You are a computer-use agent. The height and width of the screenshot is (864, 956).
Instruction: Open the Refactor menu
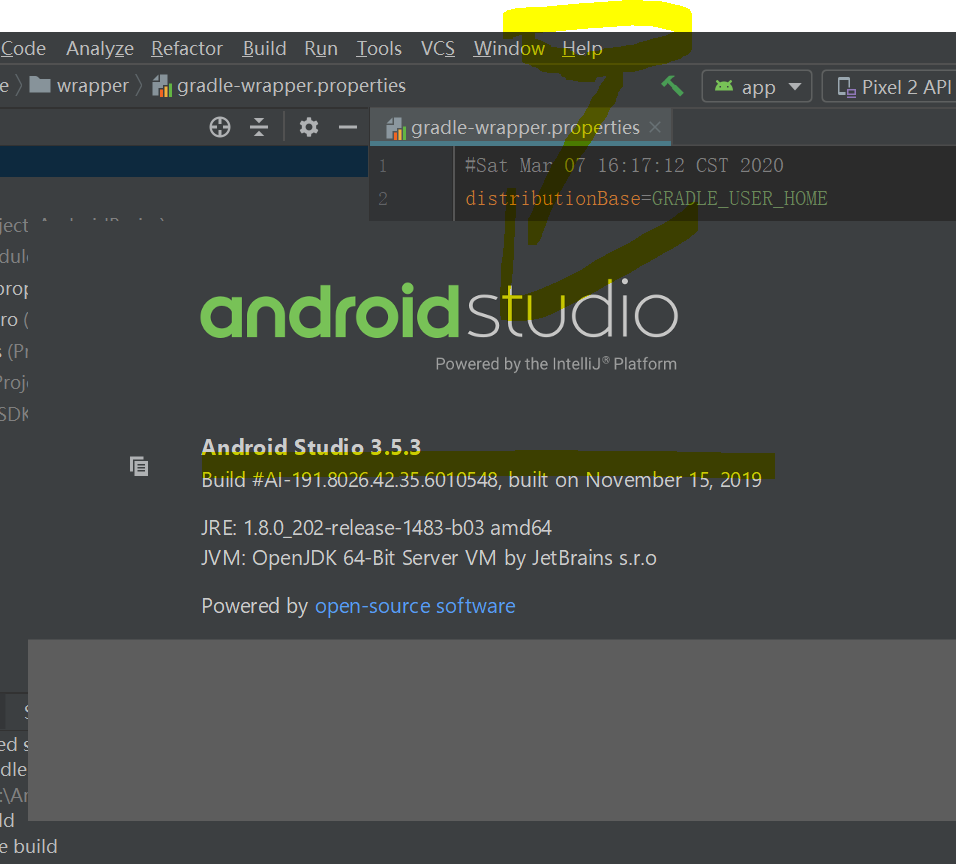187,48
